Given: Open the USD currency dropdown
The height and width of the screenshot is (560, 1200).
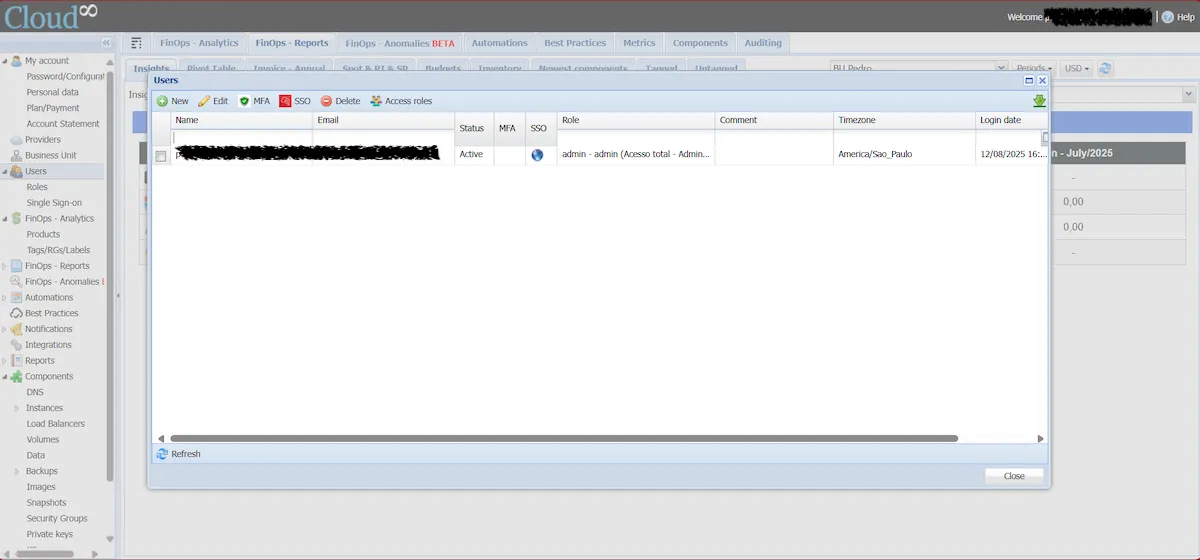Looking at the screenshot, I should [1077, 69].
